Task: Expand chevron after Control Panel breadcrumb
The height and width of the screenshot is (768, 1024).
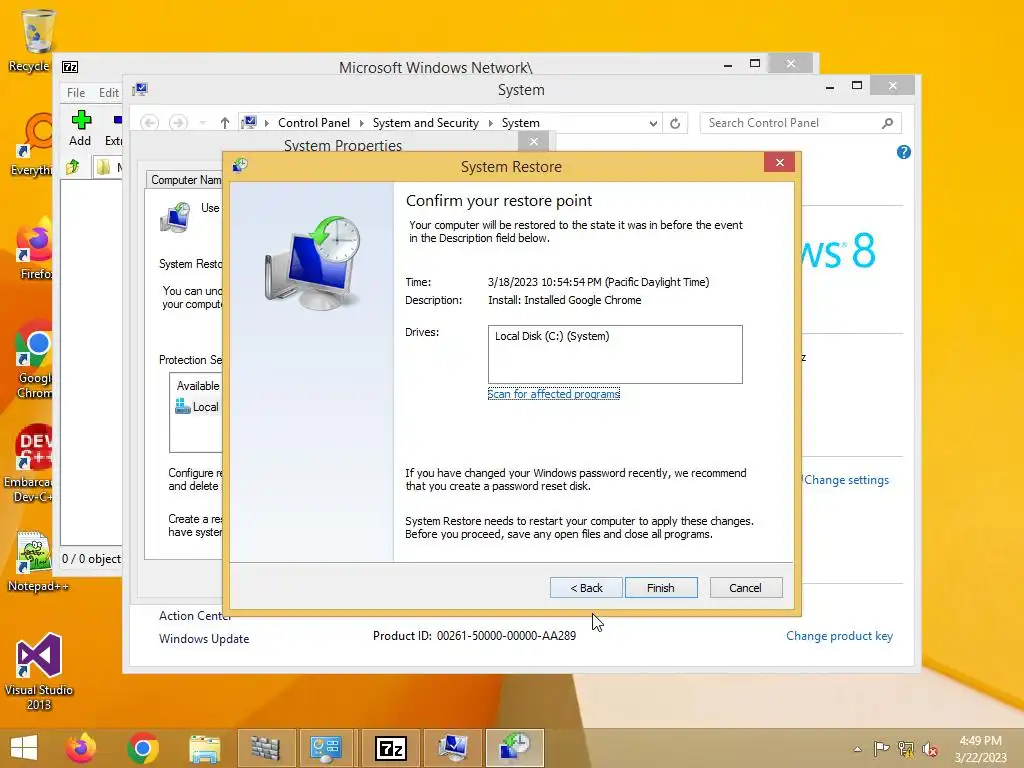Action: click(x=361, y=123)
